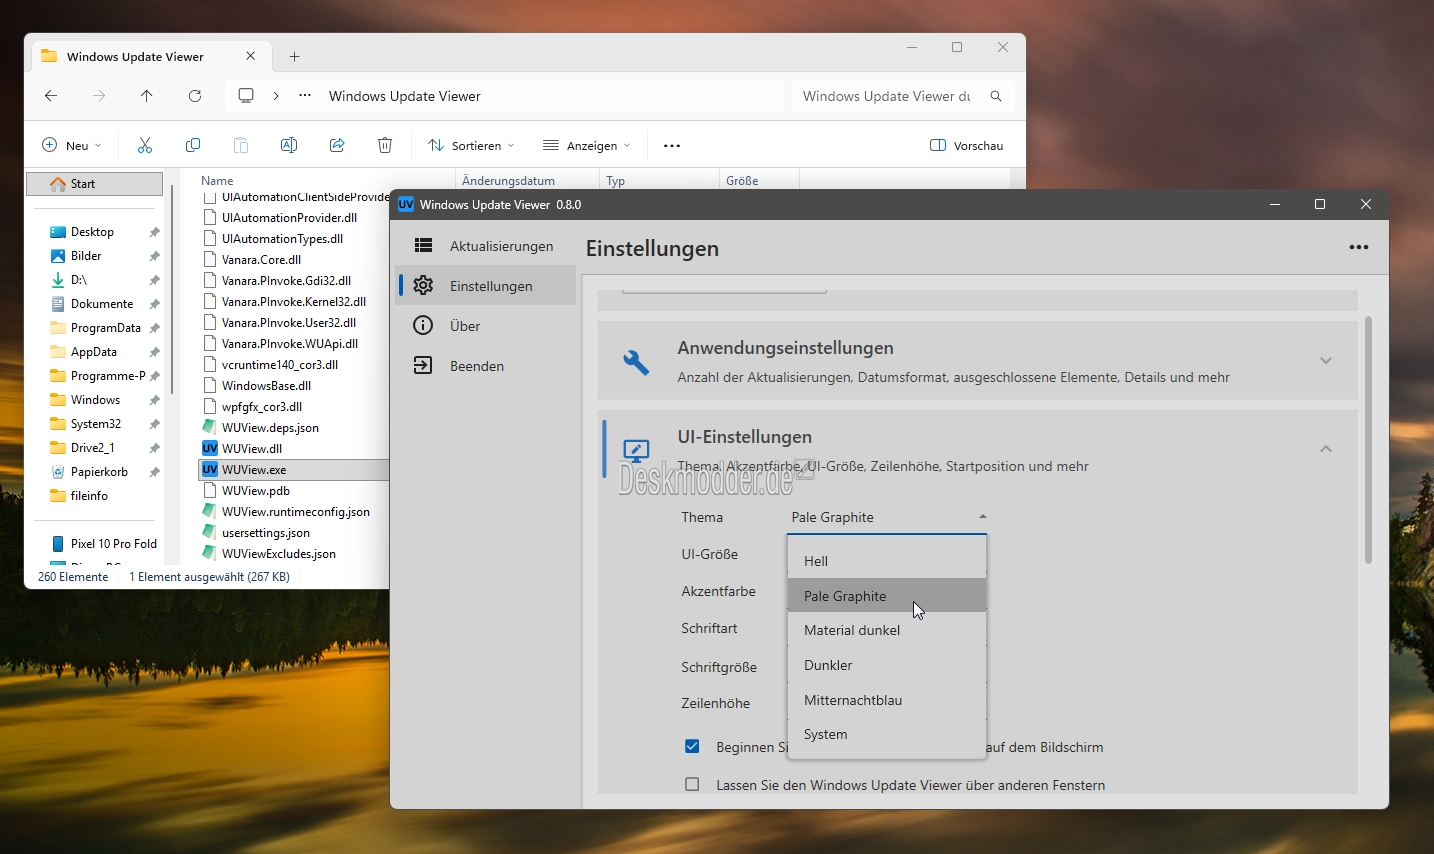Viewport: 1434px width, 854px height.
Task: Click the Explorer search magnifier icon
Action: point(996,96)
